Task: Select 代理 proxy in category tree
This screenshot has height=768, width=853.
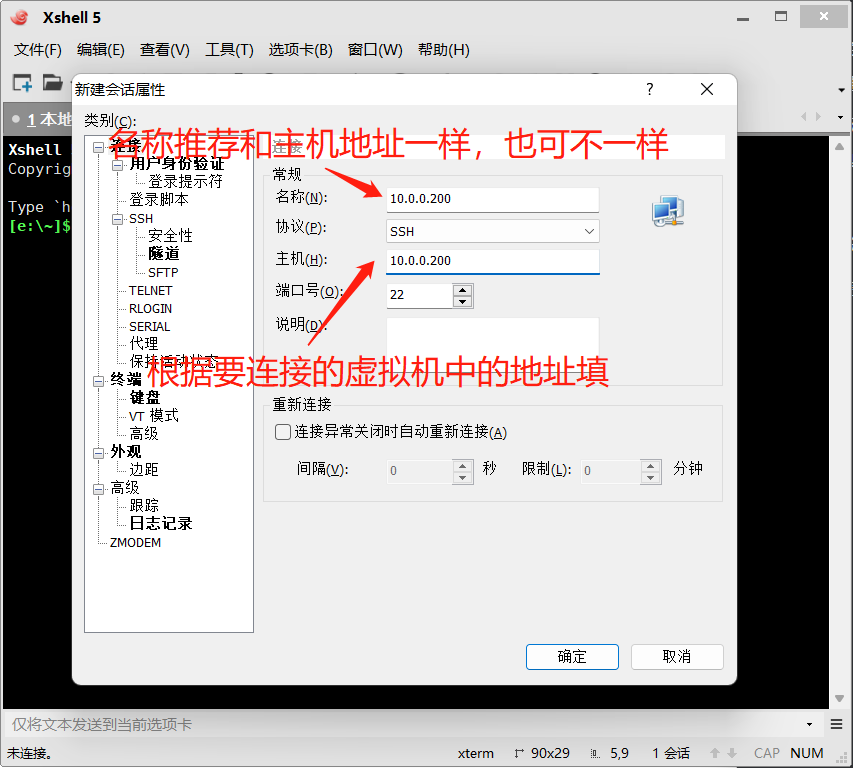Action: [144, 344]
